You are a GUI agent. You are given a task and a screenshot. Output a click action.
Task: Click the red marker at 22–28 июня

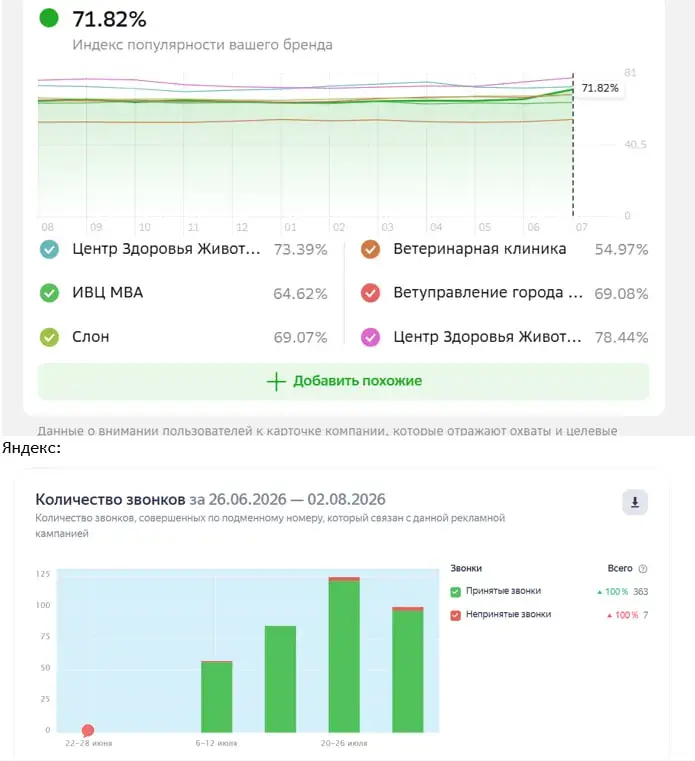(x=88, y=730)
